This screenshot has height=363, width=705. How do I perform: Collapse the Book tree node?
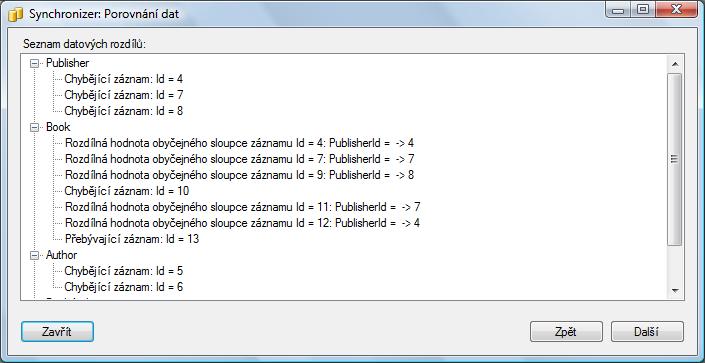point(34,127)
